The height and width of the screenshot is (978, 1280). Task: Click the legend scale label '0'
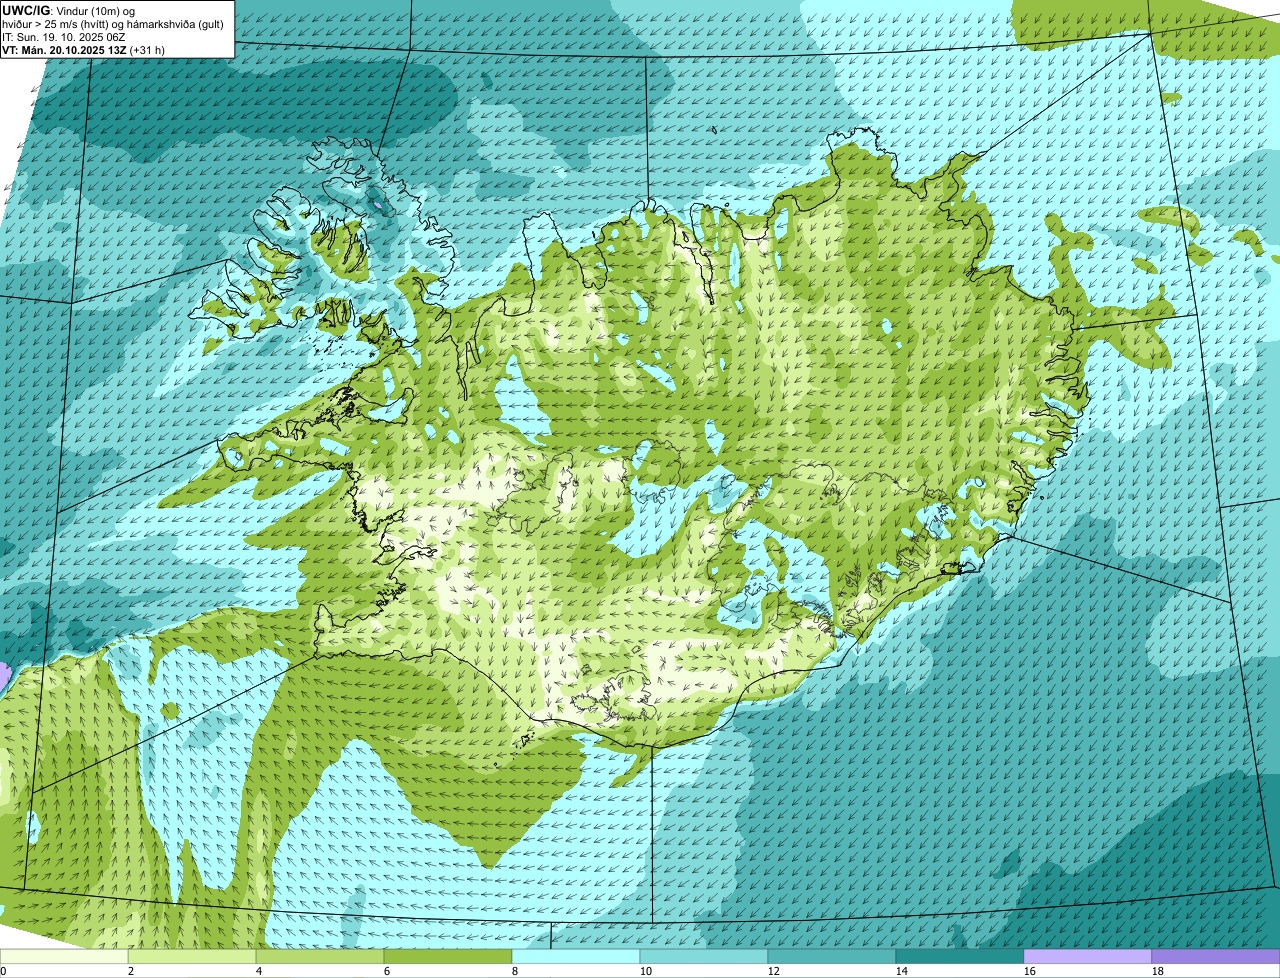click(3, 971)
